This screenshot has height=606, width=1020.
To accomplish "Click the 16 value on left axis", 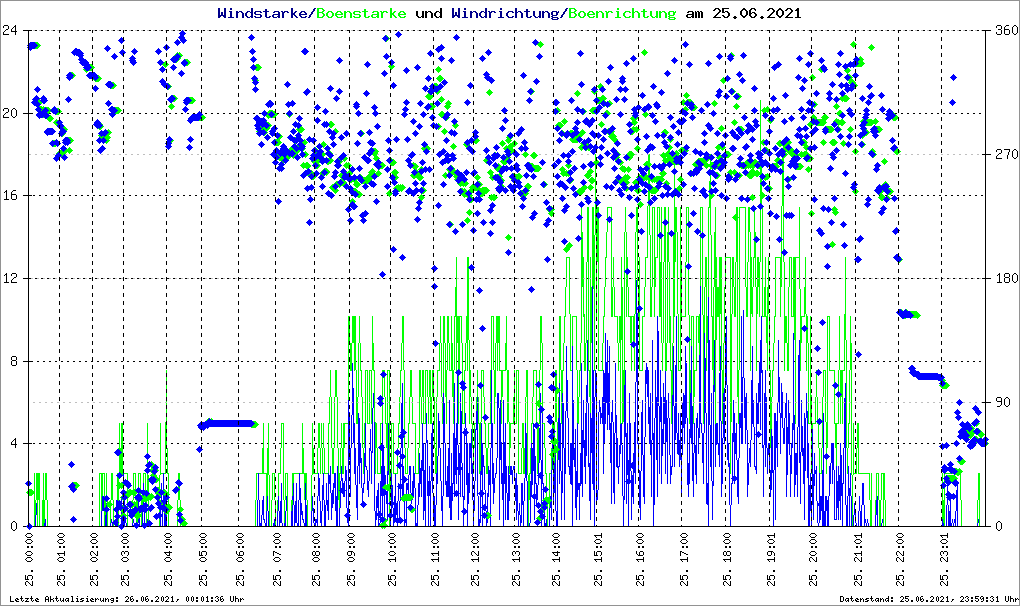I will pyautogui.click(x=12, y=196).
